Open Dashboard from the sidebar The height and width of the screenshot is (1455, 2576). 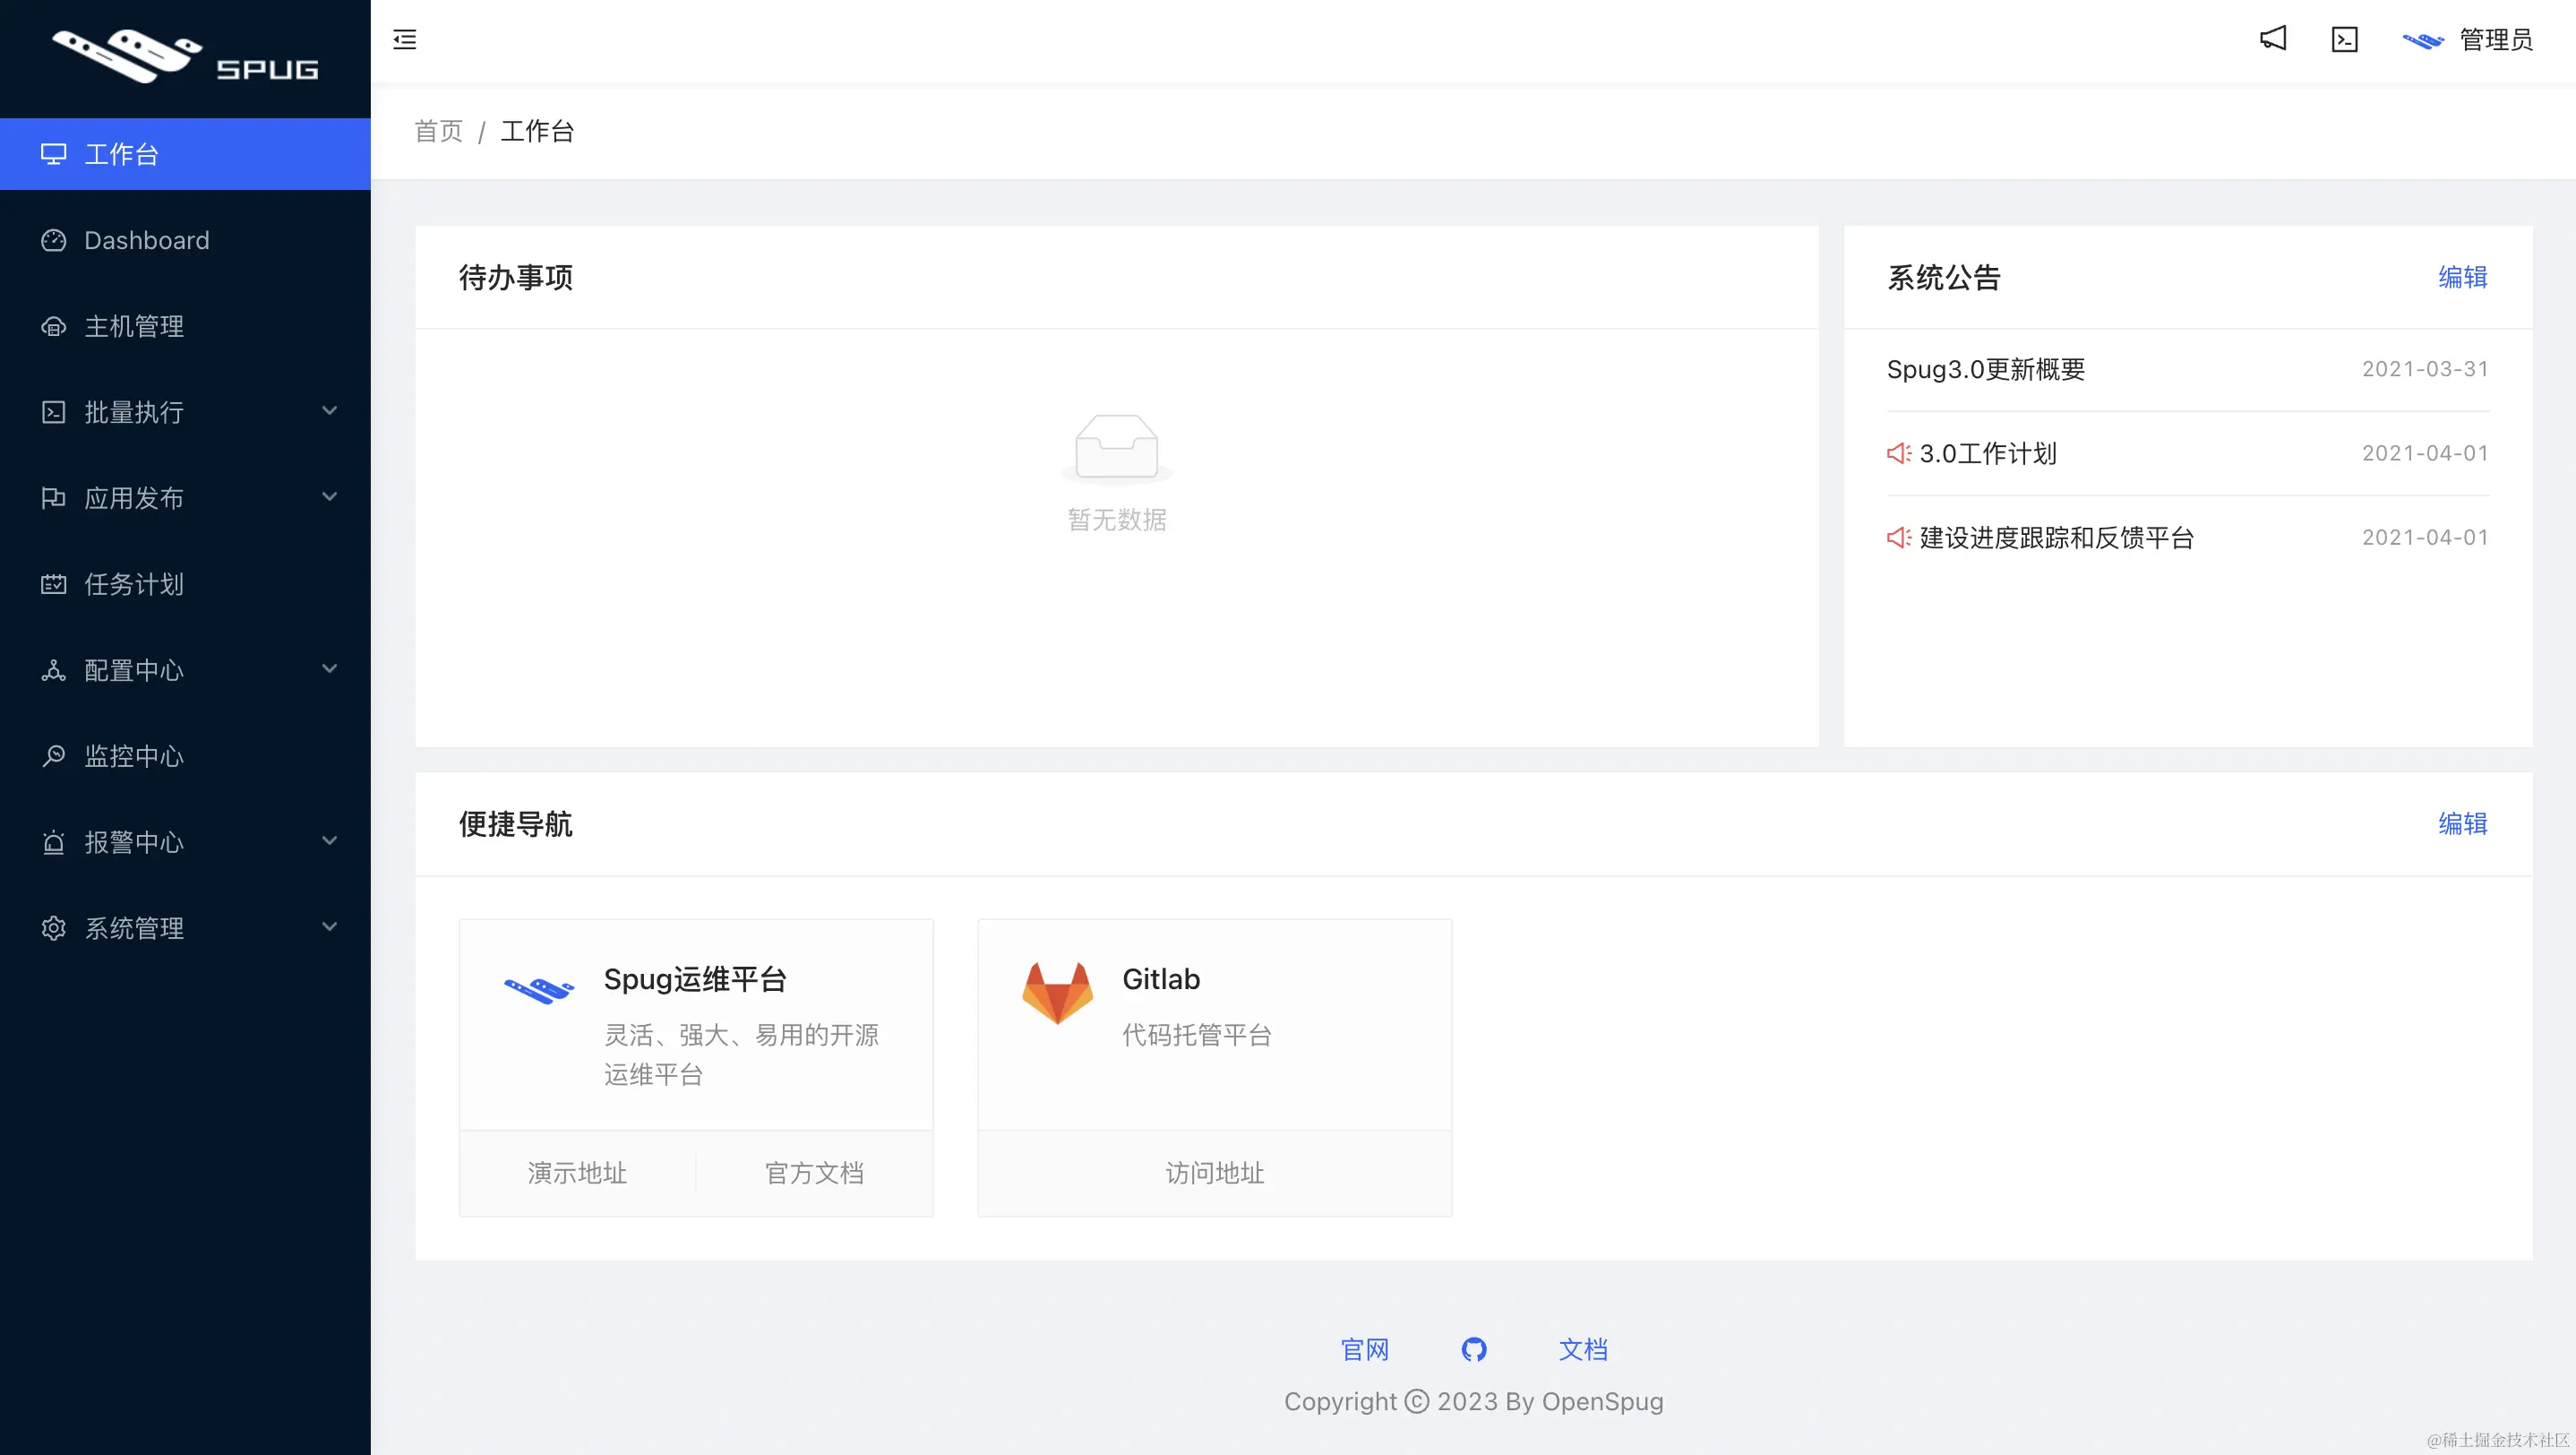pos(146,240)
